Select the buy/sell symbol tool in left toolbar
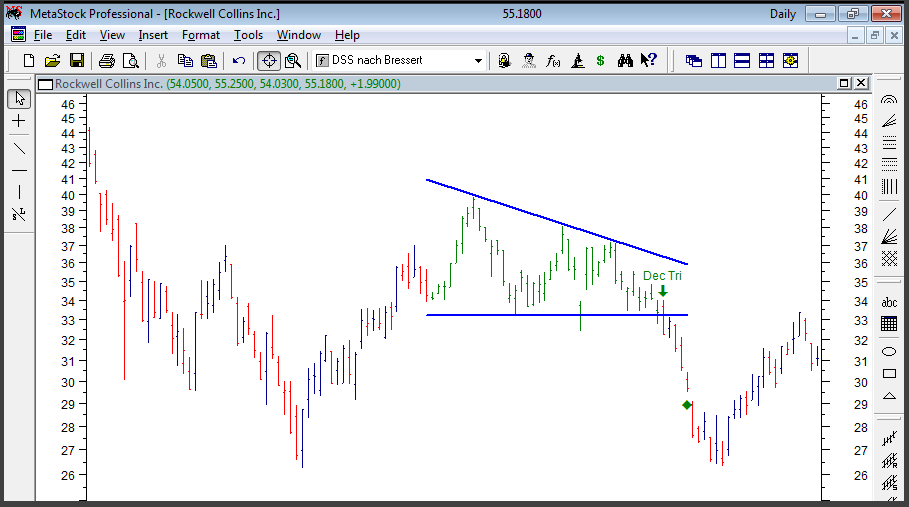The image size is (909, 507). 19,214
